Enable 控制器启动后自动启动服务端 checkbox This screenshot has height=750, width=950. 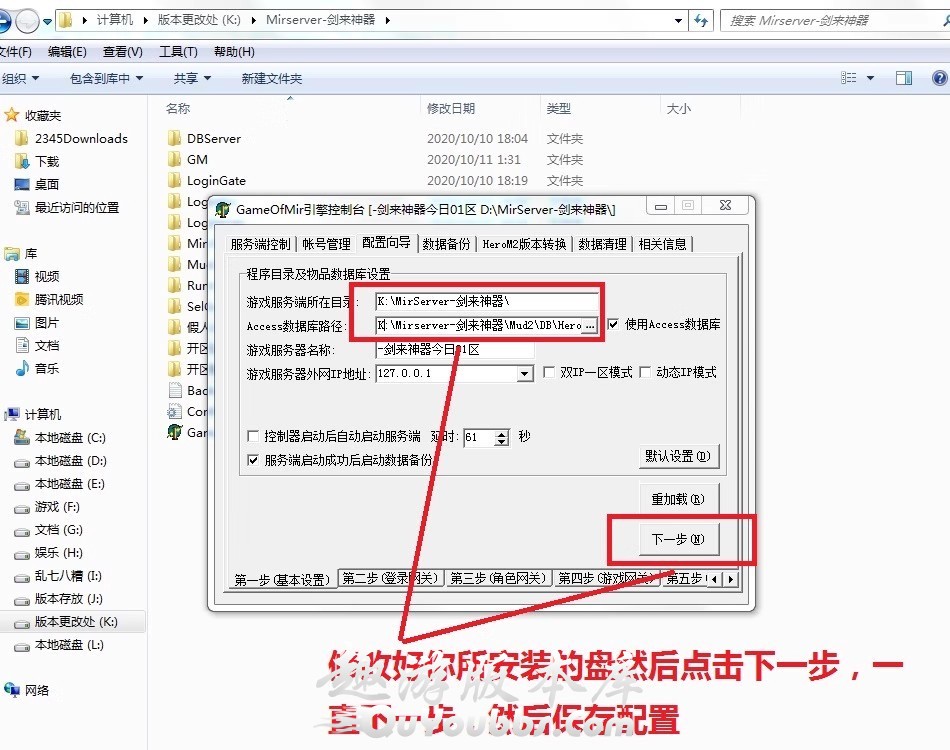click(x=253, y=437)
